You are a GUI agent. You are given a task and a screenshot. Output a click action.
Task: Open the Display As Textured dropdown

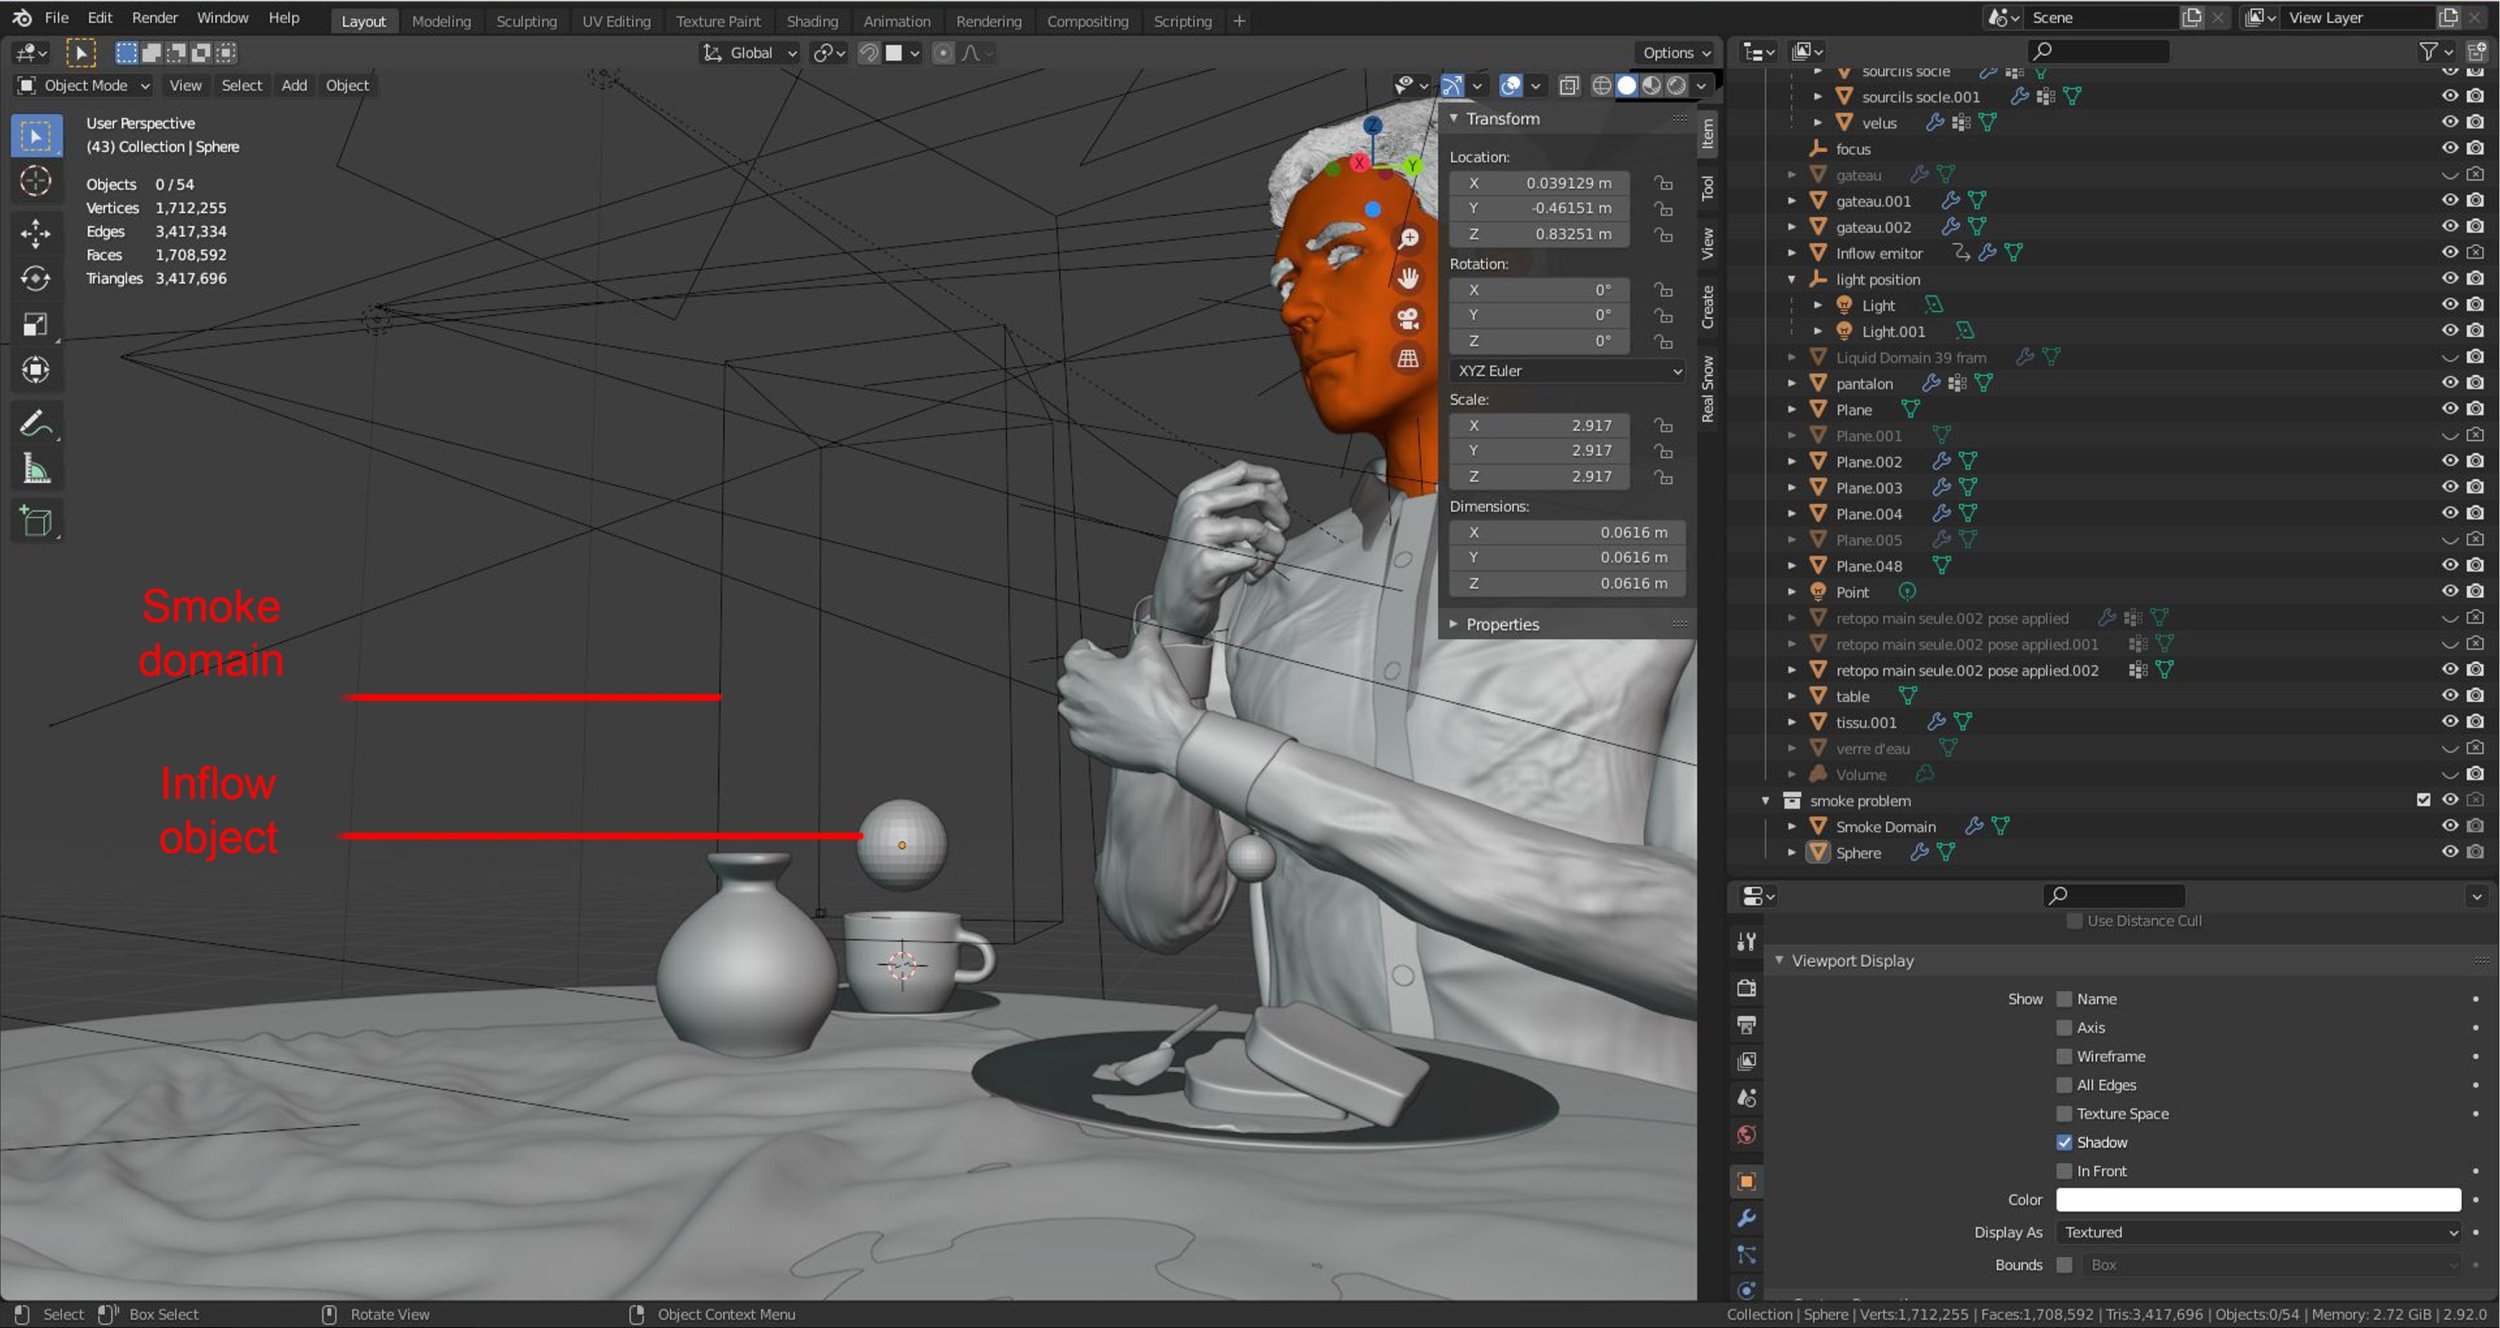(2257, 1232)
